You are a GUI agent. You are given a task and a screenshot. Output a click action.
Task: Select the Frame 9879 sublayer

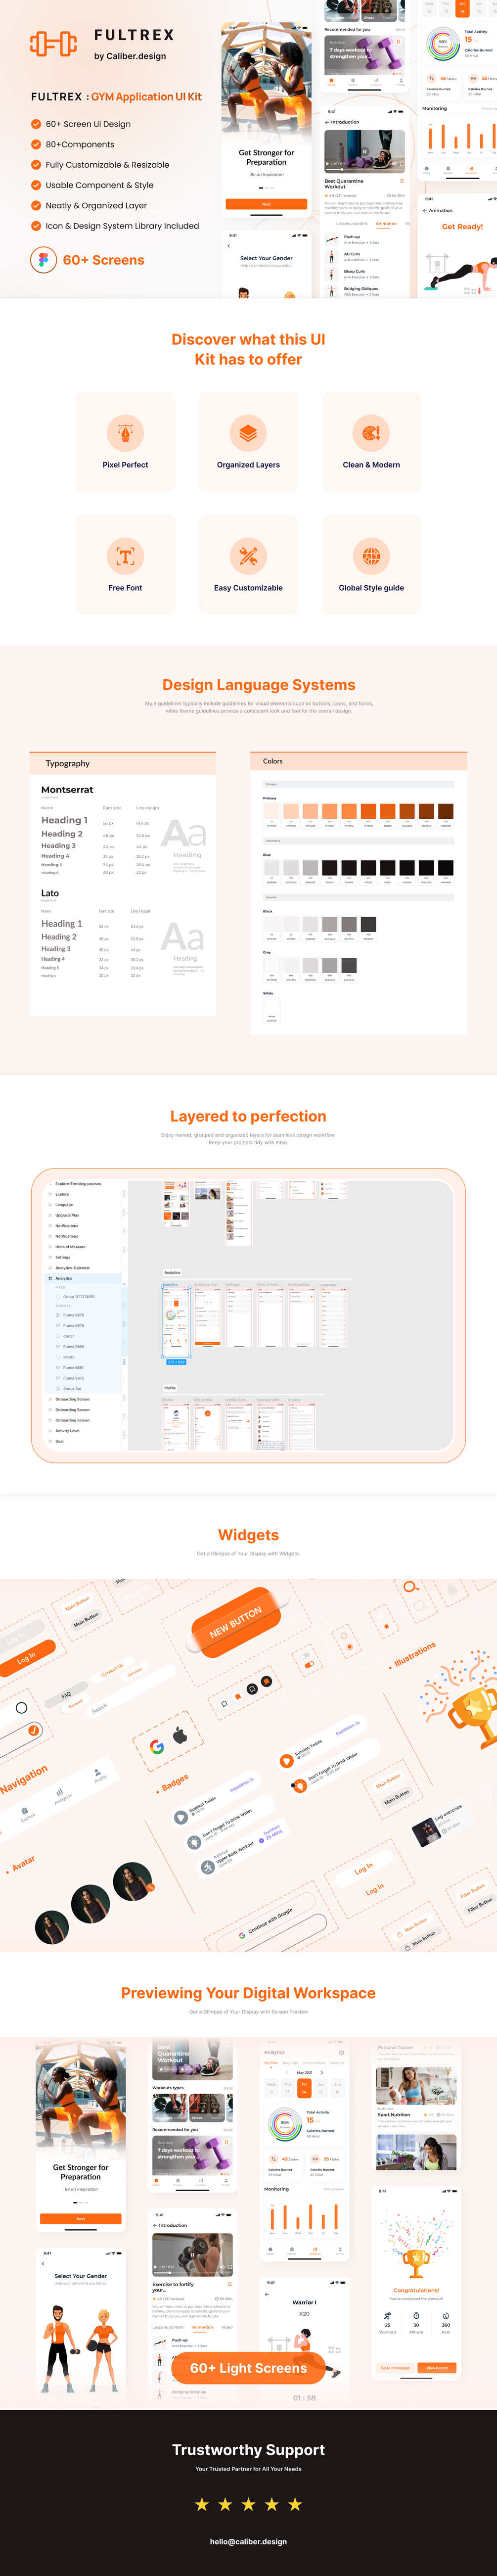point(73,1326)
